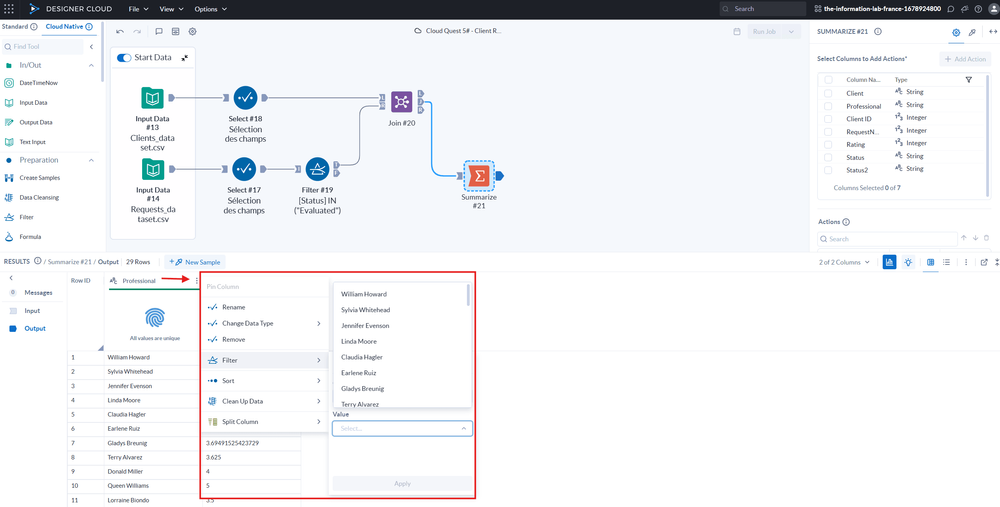Click the Find Tool search field

[45, 46]
